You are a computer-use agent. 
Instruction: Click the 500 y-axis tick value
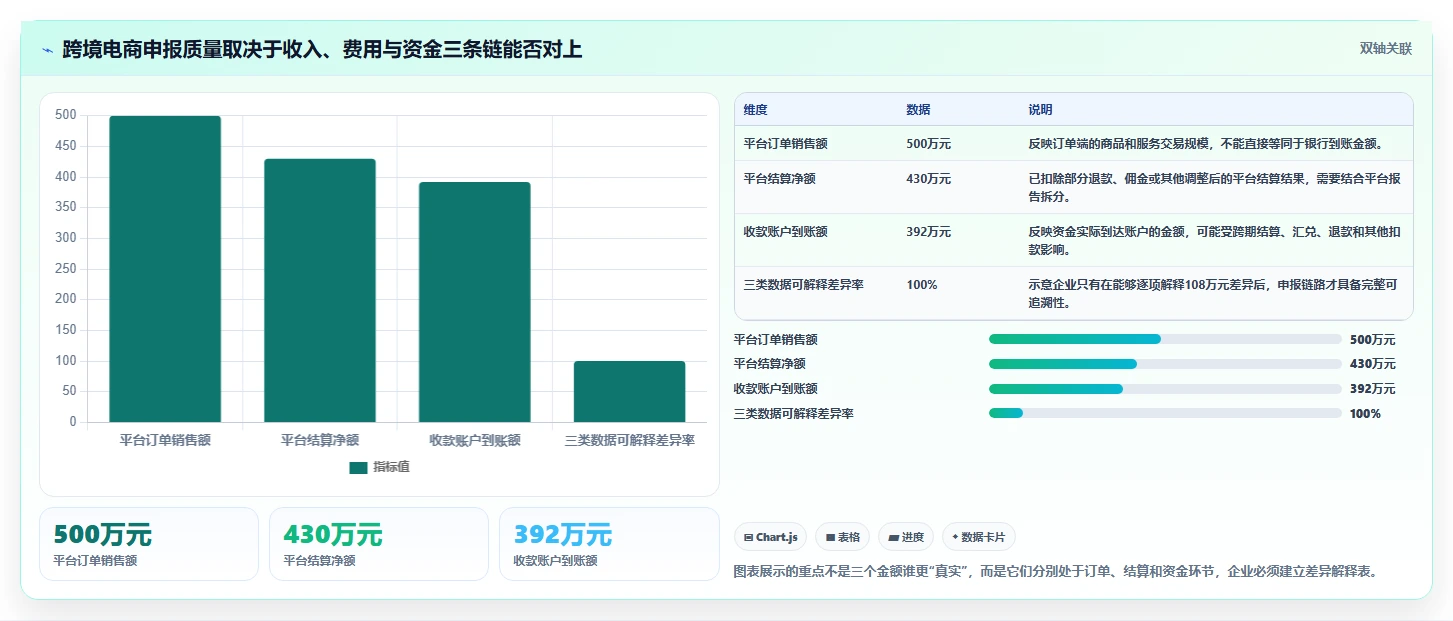click(66, 115)
